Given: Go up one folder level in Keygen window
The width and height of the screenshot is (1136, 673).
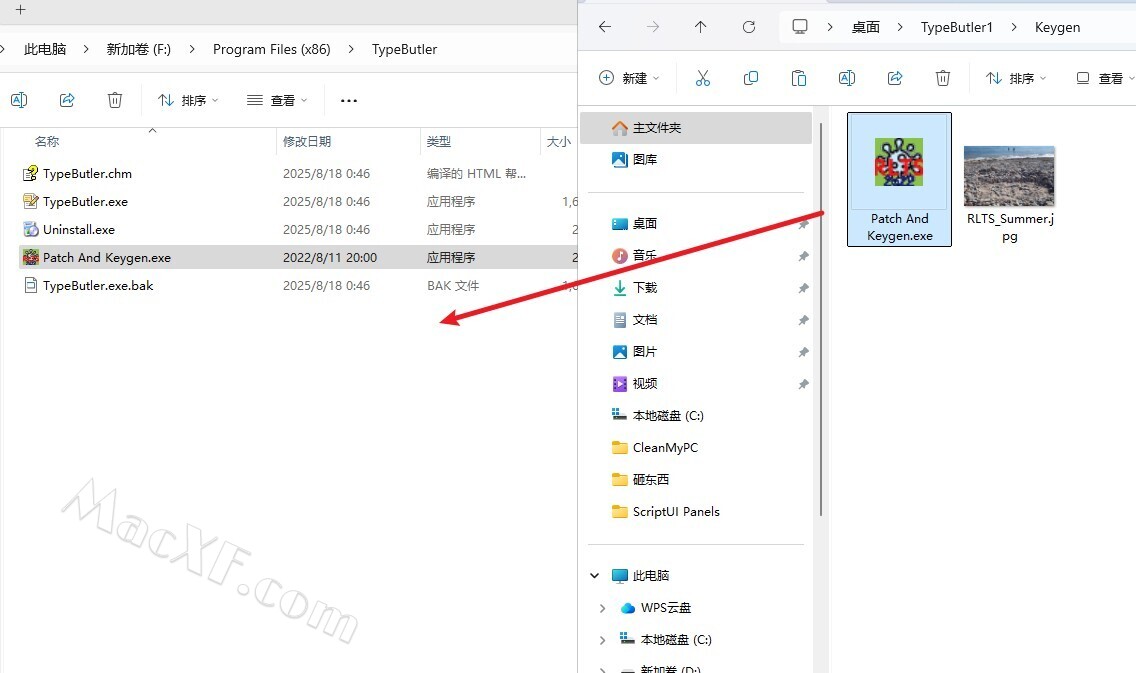Looking at the screenshot, I should pos(701,27).
